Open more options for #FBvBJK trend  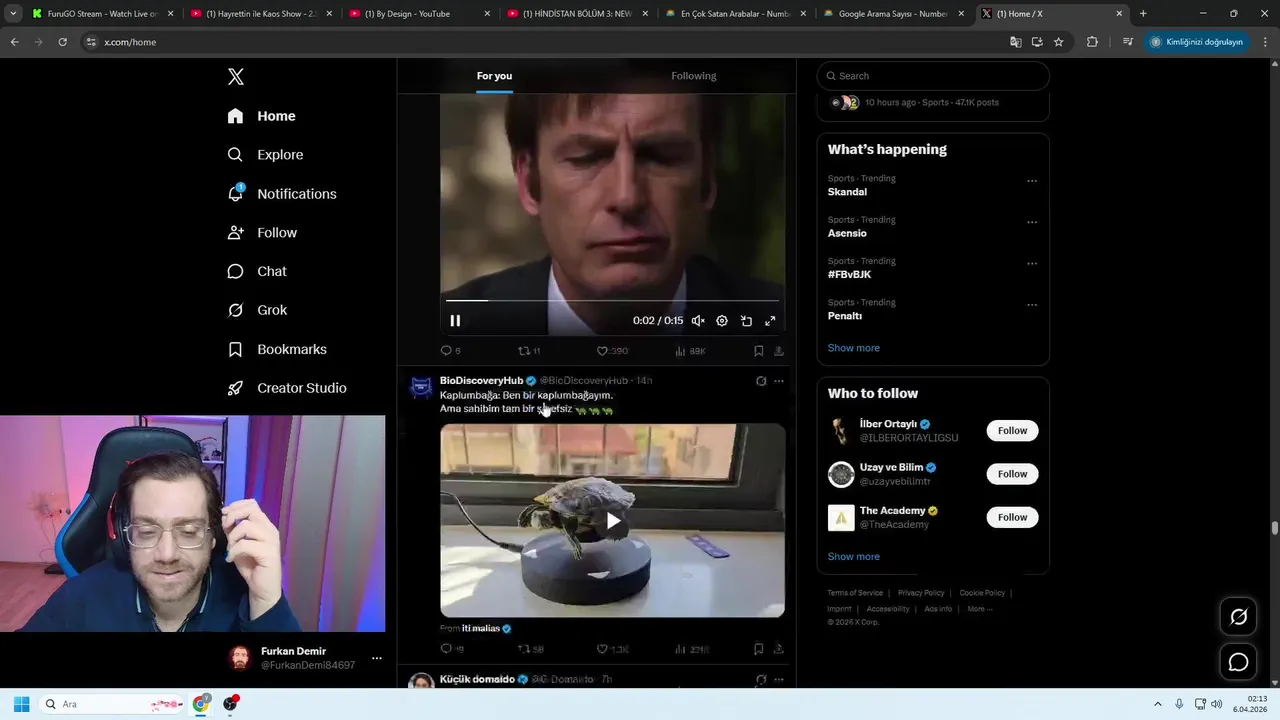tap(1032, 264)
